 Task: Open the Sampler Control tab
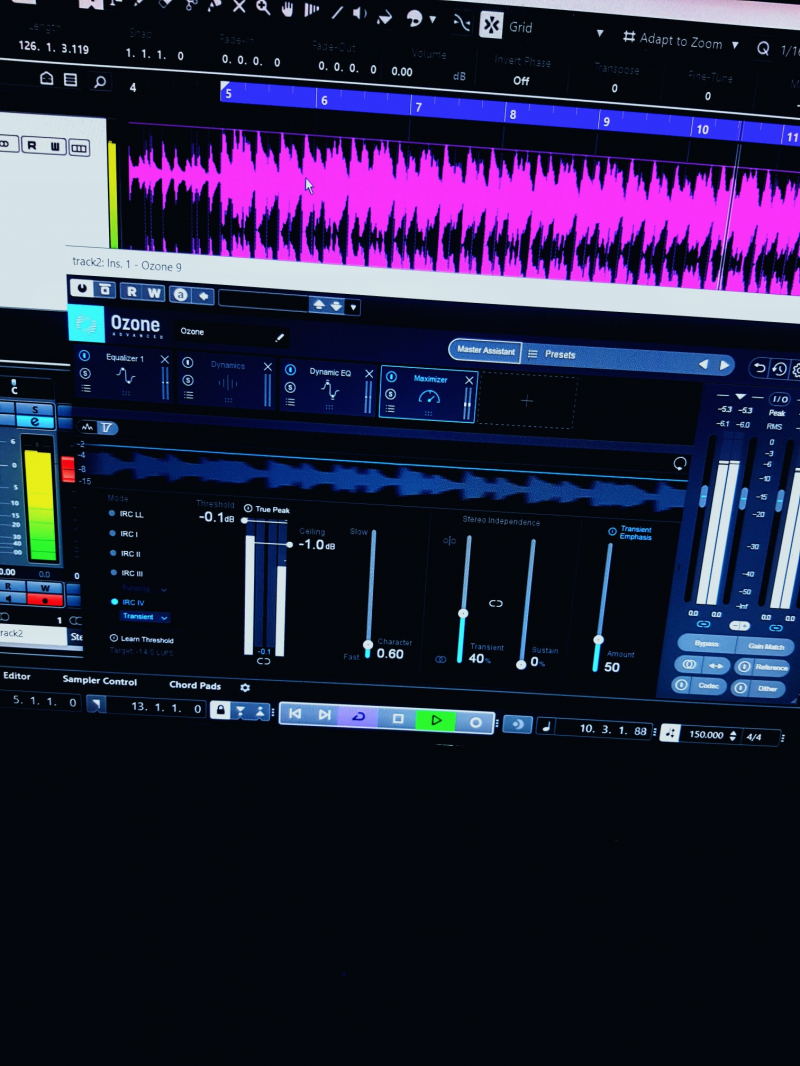point(100,681)
